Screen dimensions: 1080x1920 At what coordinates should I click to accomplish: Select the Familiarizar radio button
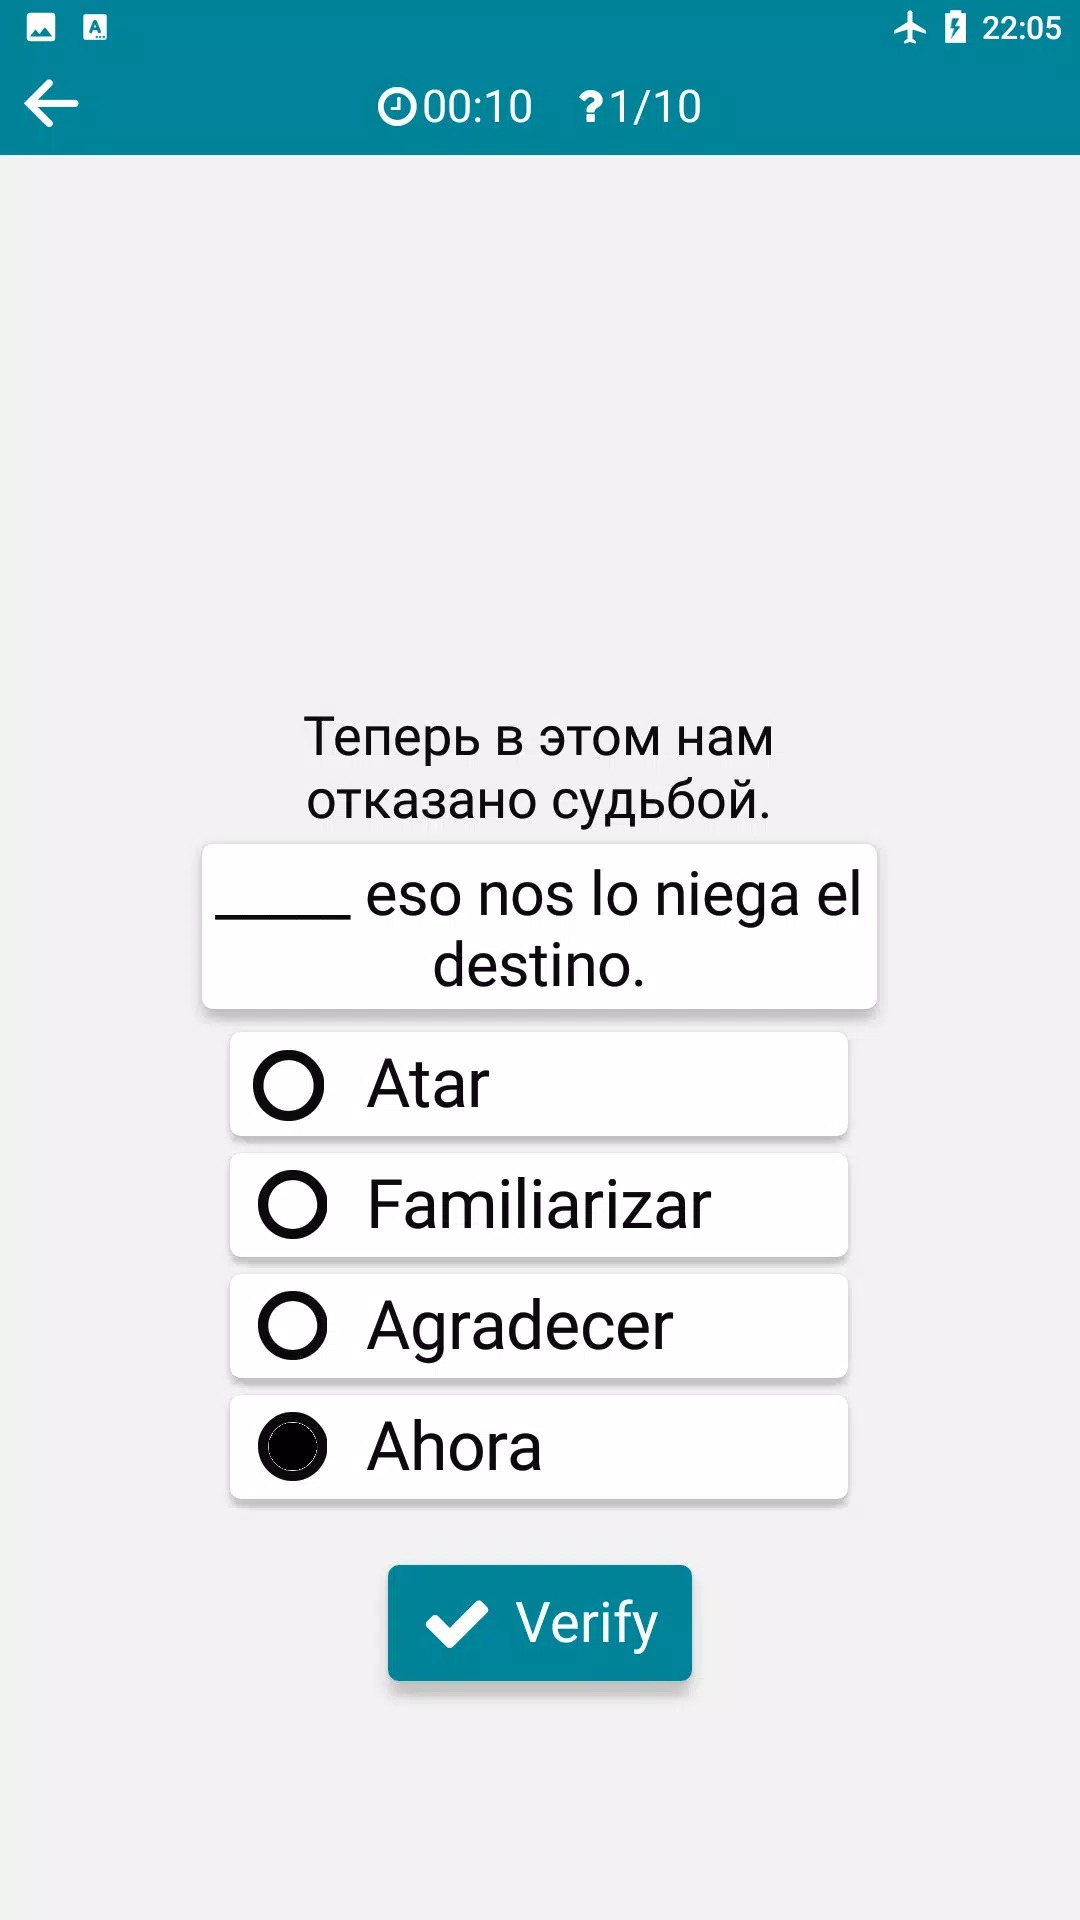(x=292, y=1205)
